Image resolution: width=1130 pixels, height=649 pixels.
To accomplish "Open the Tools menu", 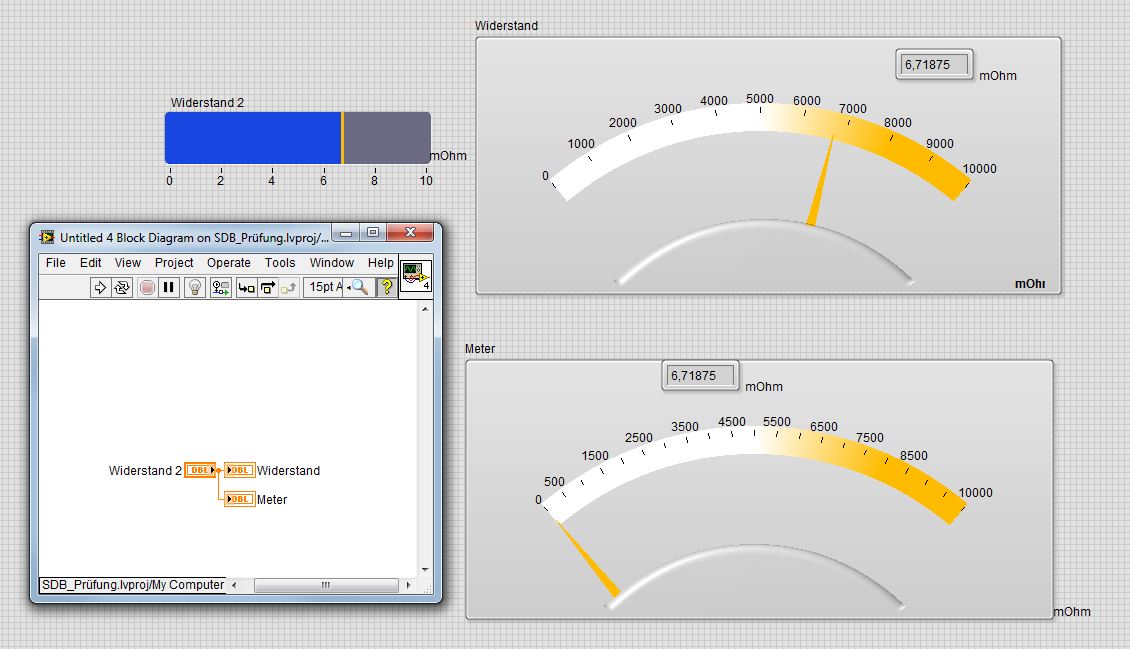I will (280, 263).
